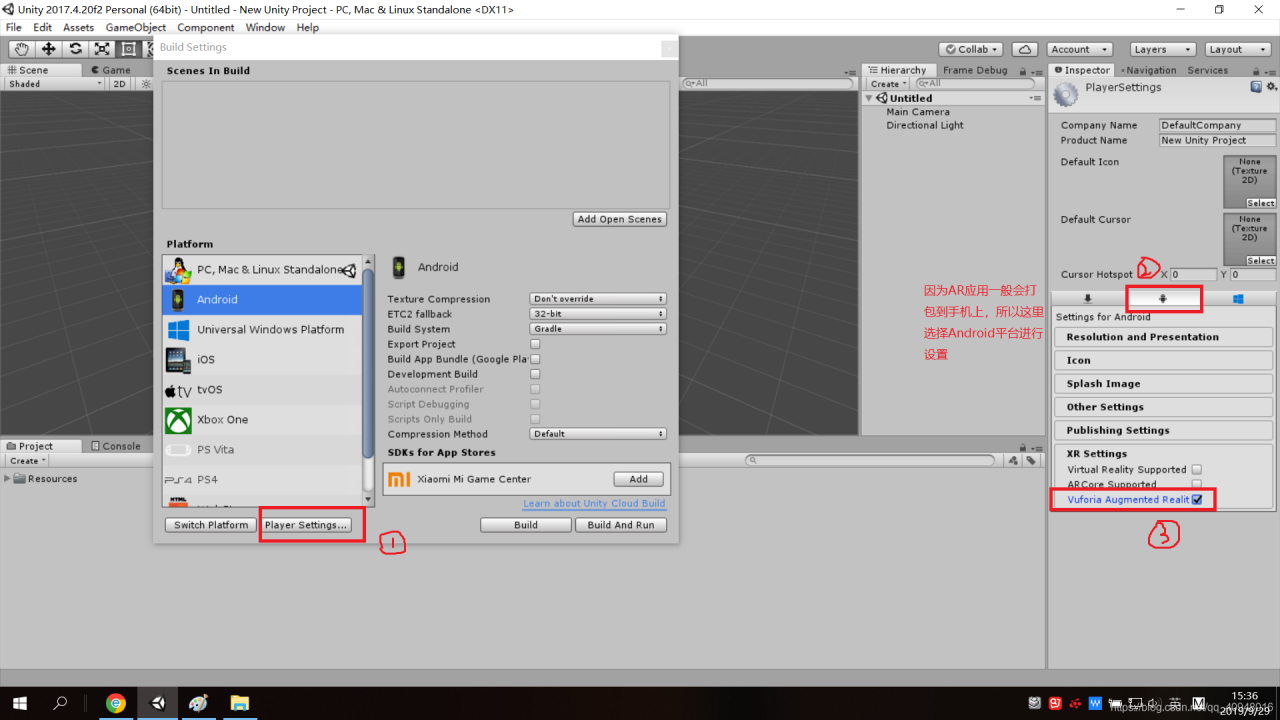Open the Cloud services button

pyautogui.click(x=1024, y=49)
